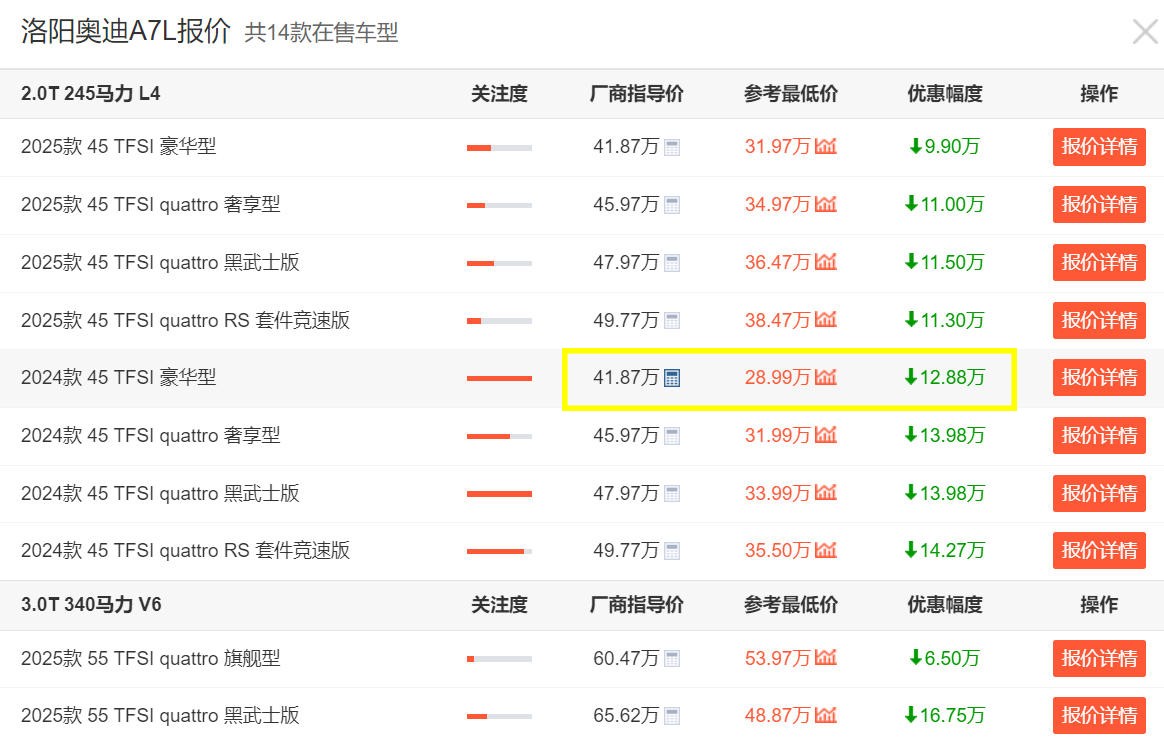Open calculator icon beside 65.62万 55 黑武士版
The width and height of the screenshot is (1164, 741).
[x=672, y=716]
